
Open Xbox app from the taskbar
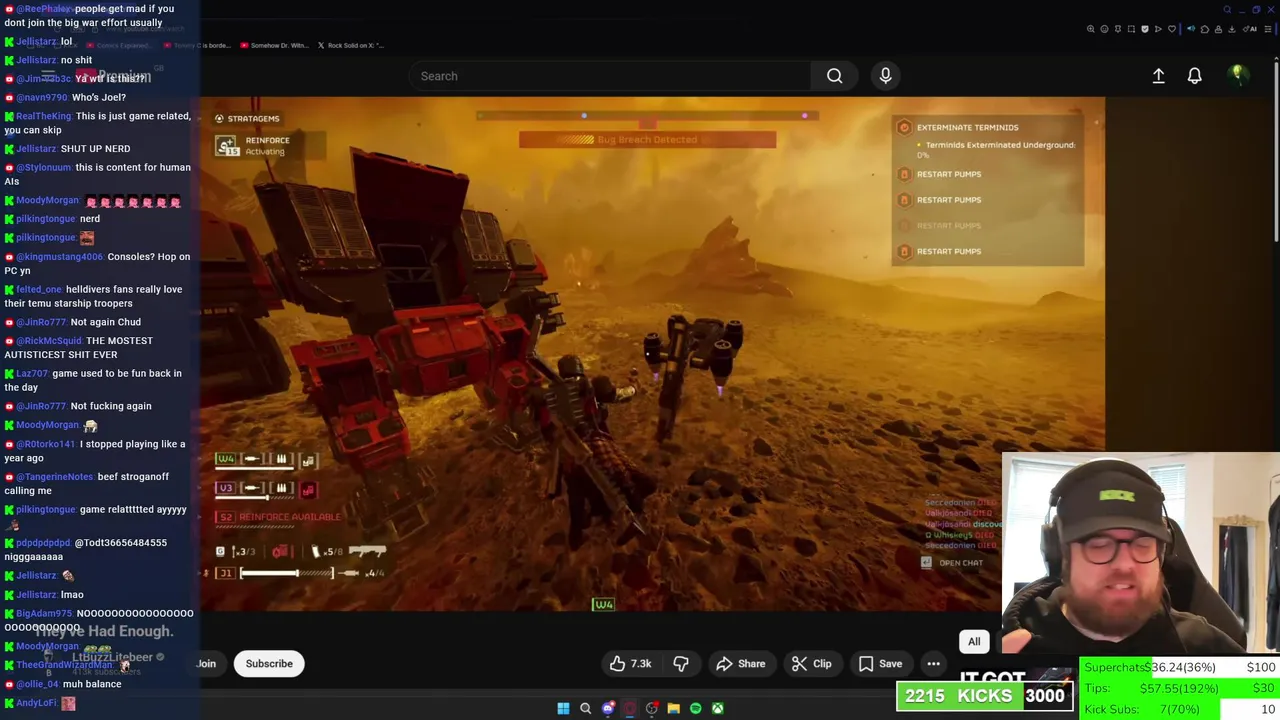(717, 709)
